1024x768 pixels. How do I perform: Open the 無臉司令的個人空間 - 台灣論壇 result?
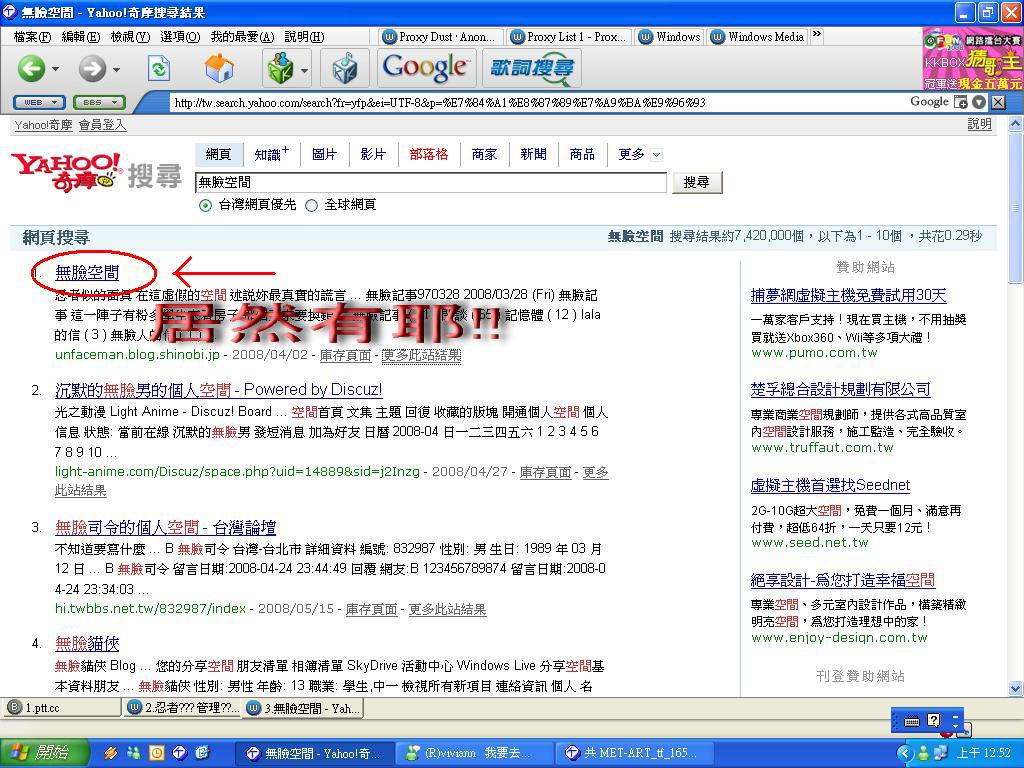tap(165, 527)
